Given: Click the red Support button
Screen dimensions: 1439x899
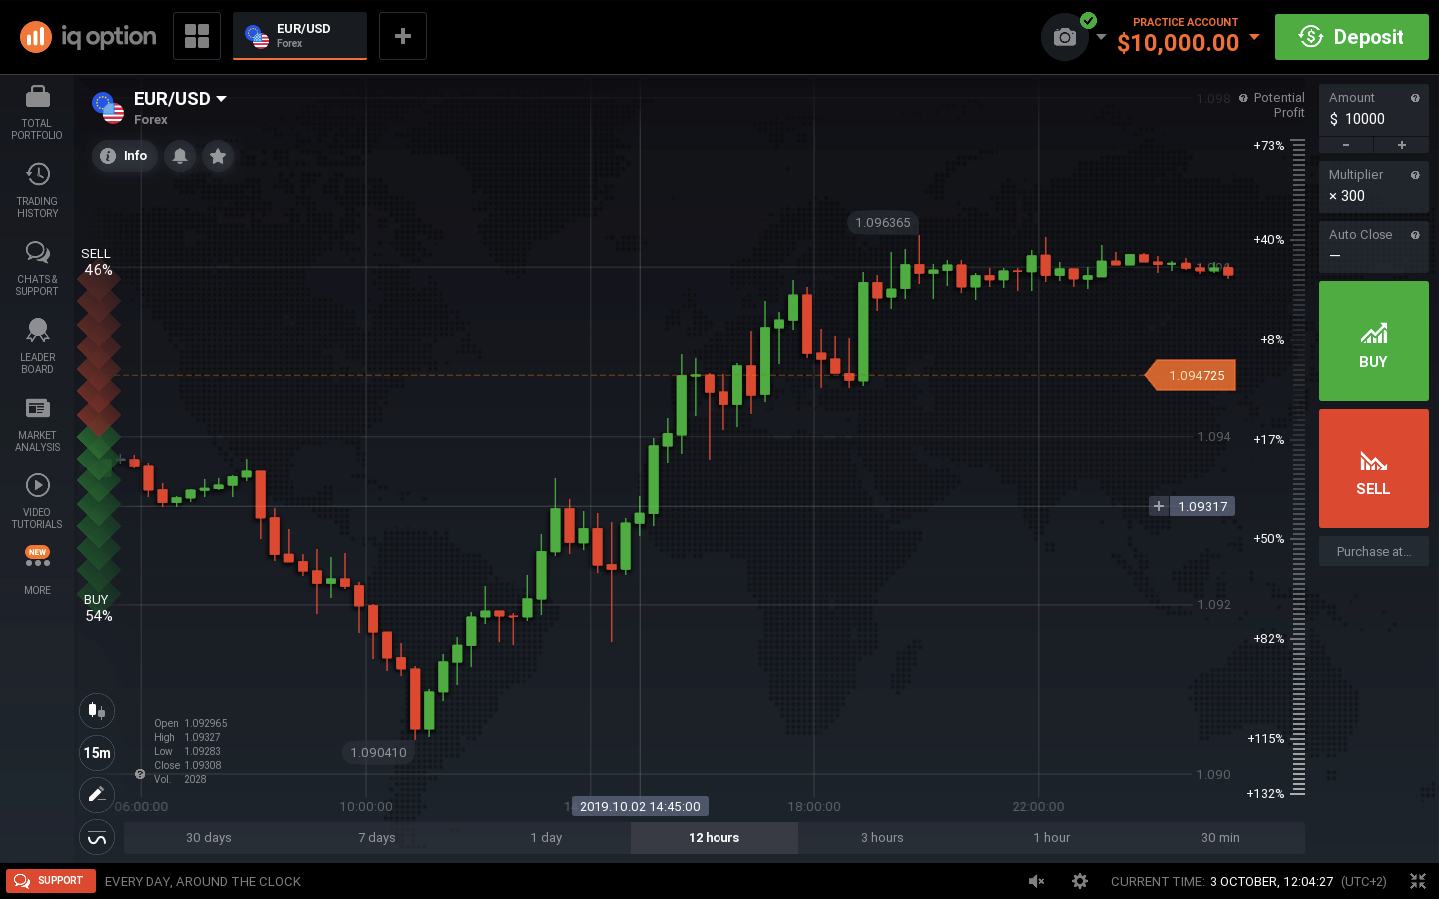Looking at the screenshot, I should [x=51, y=881].
